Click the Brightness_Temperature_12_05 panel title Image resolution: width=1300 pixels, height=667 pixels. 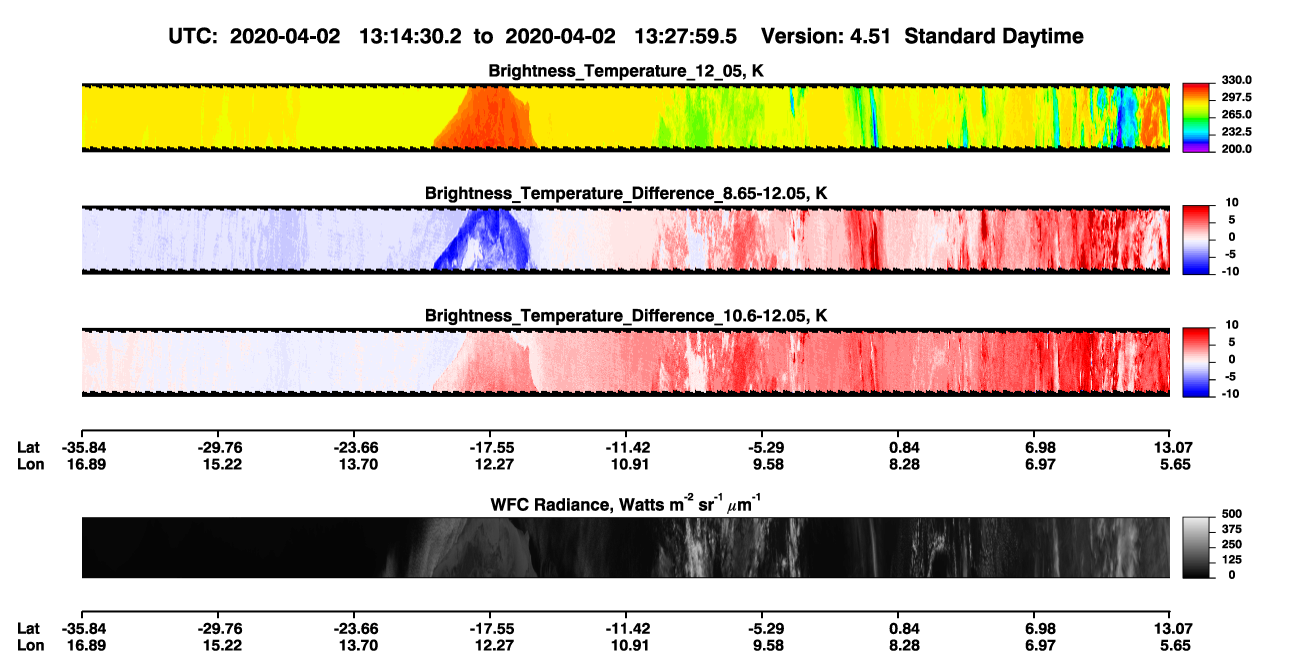coord(626,71)
